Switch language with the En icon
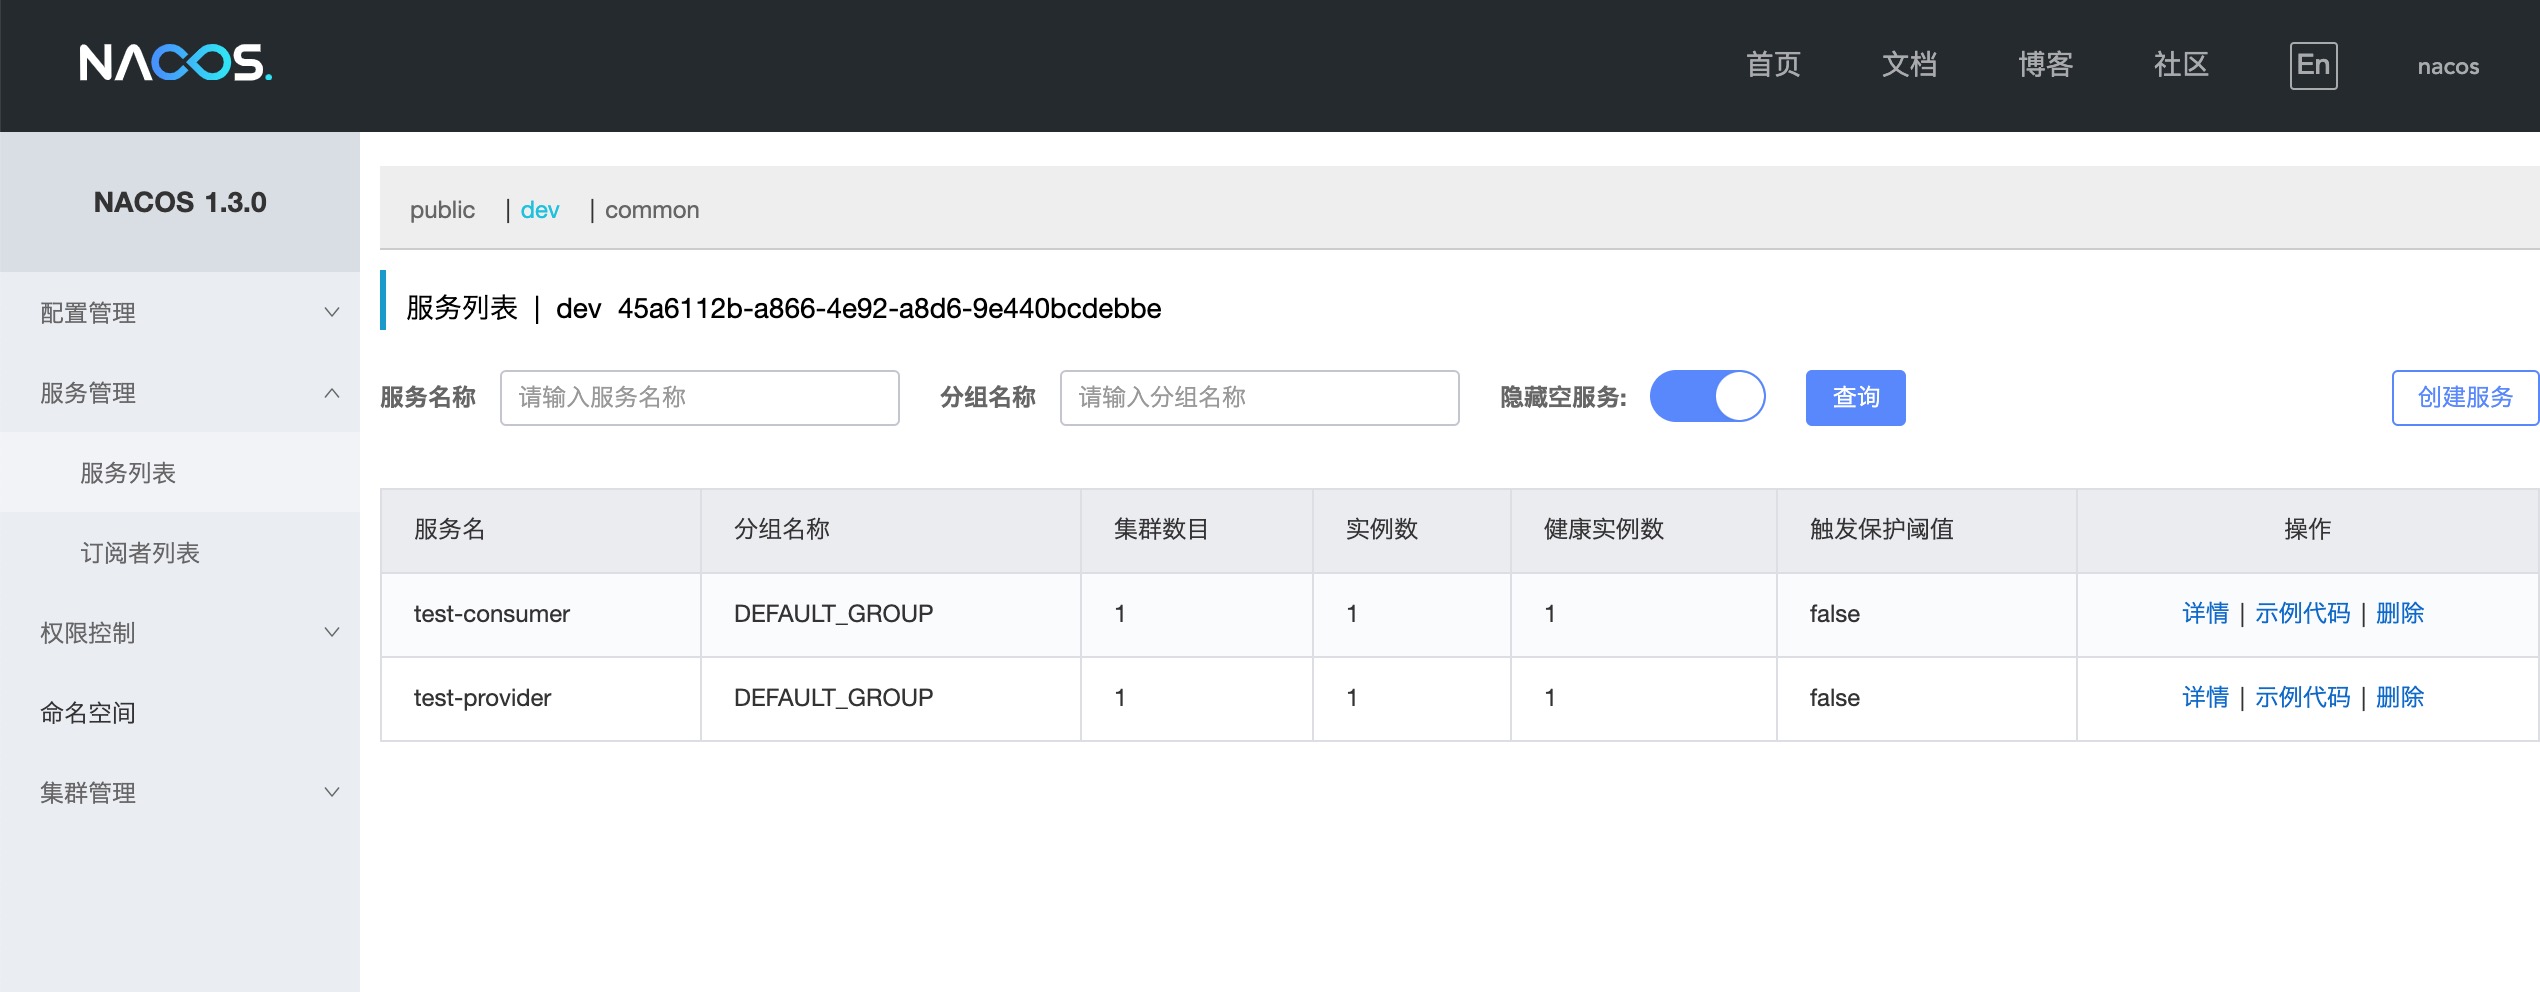Viewport: 2540px width, 992px height. 2313,66
